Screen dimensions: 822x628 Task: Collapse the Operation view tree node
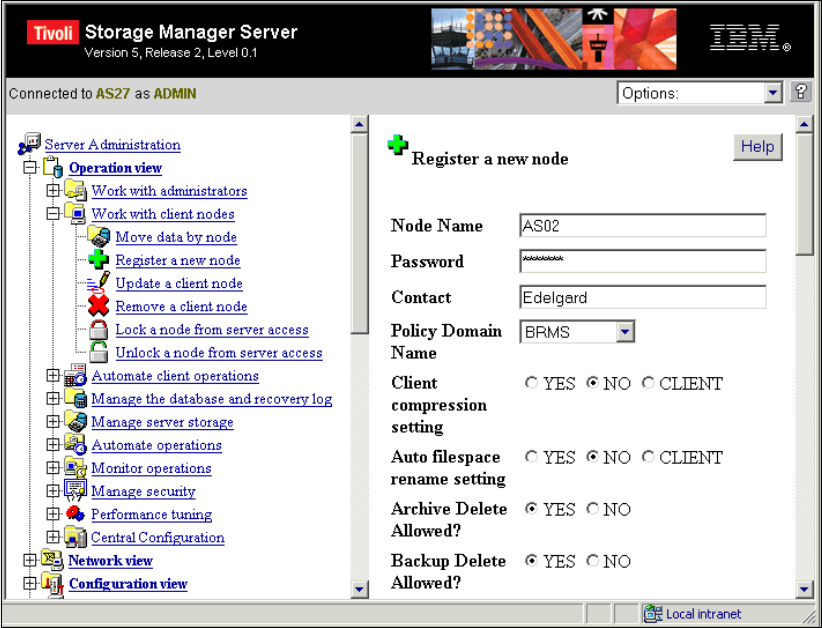point(30,167)
